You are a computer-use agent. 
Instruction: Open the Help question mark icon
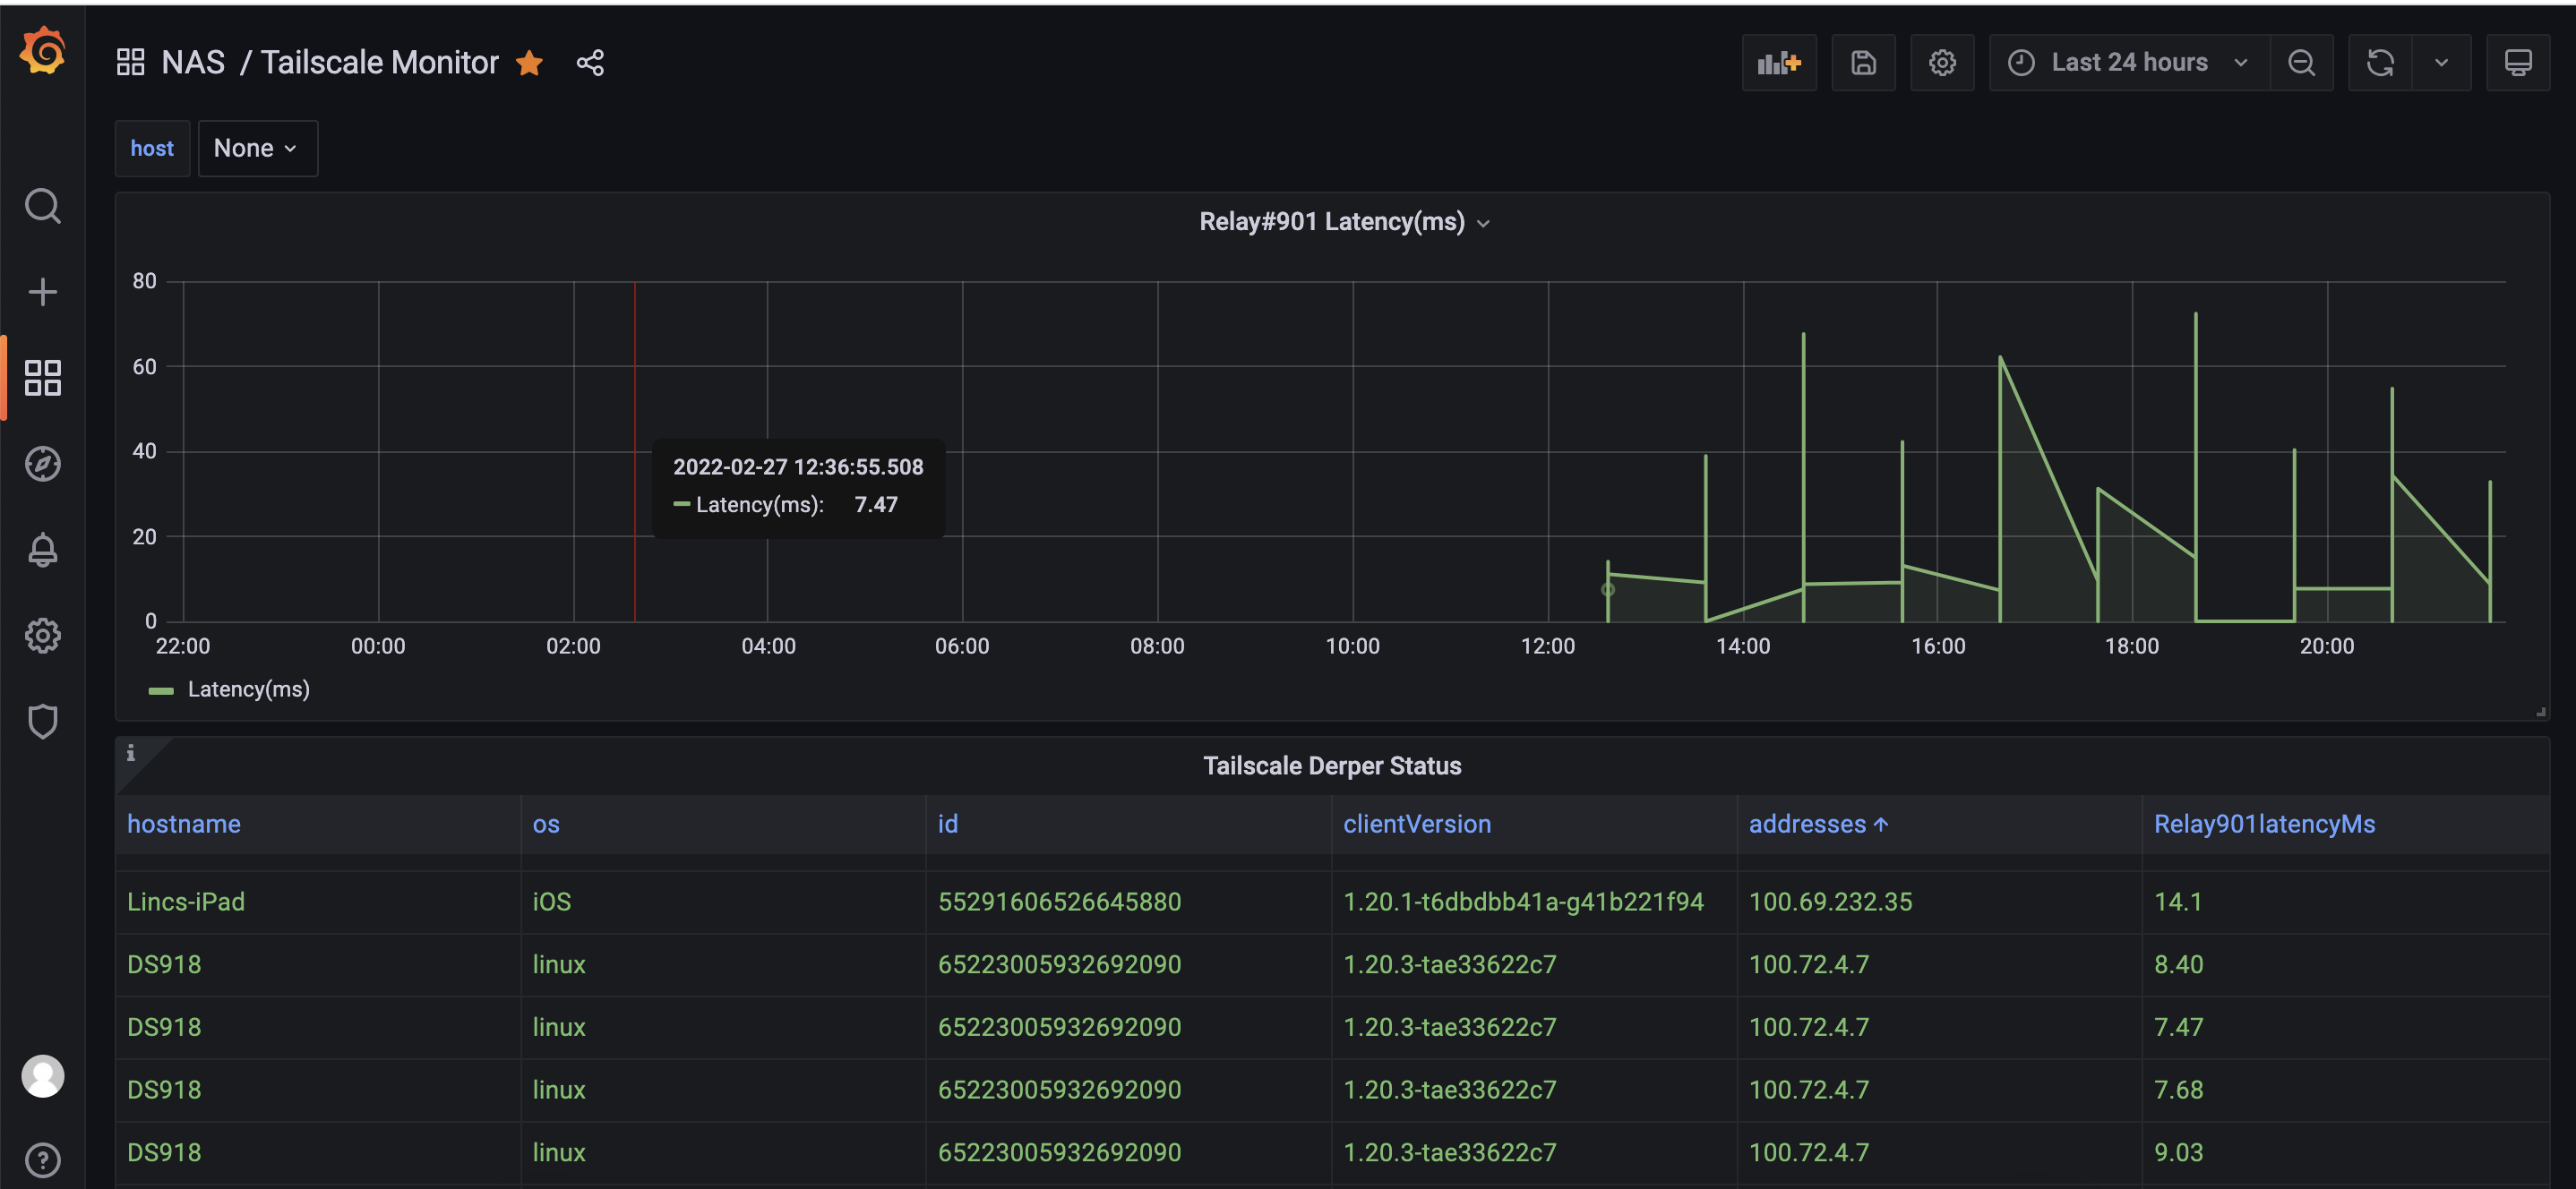[43, 1160]
